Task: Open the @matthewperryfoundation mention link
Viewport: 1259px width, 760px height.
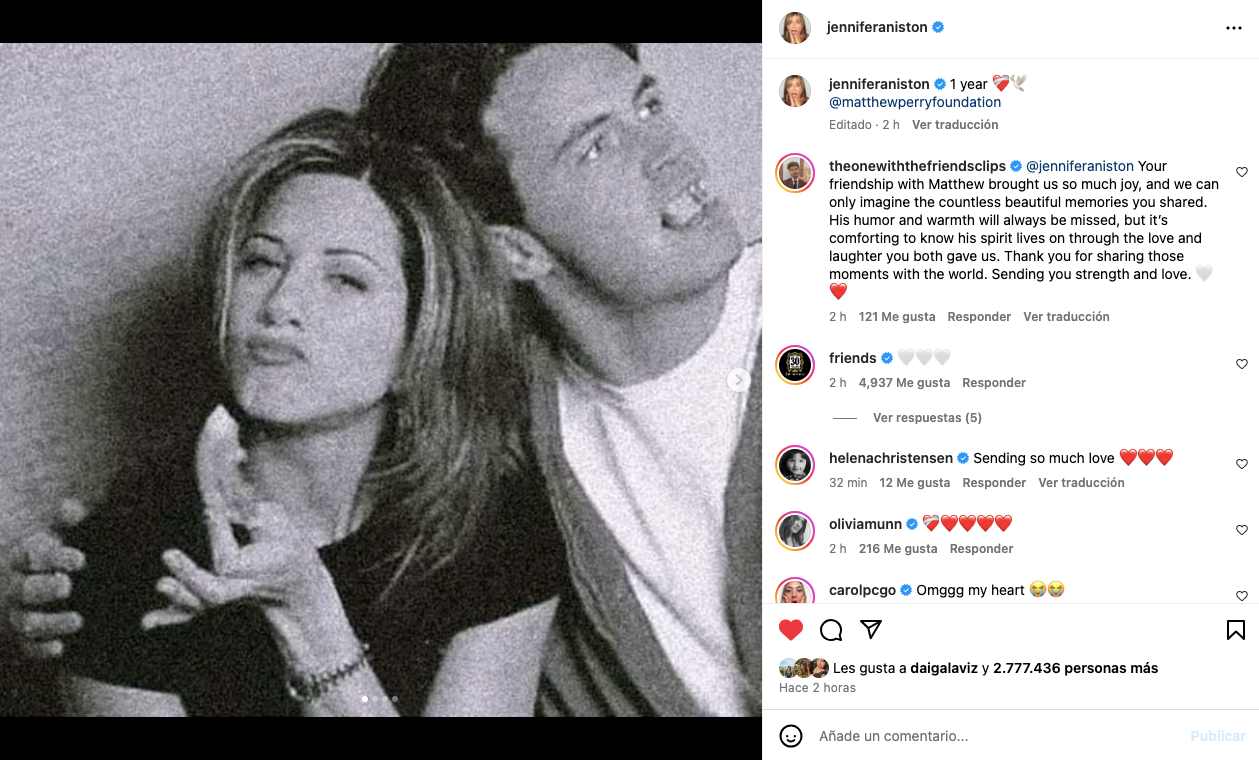Action: click(x=915, y=102)
